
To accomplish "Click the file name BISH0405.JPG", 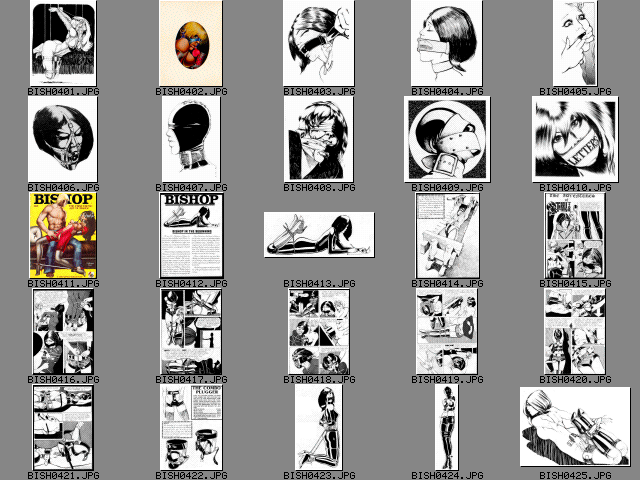I will 576,91.
